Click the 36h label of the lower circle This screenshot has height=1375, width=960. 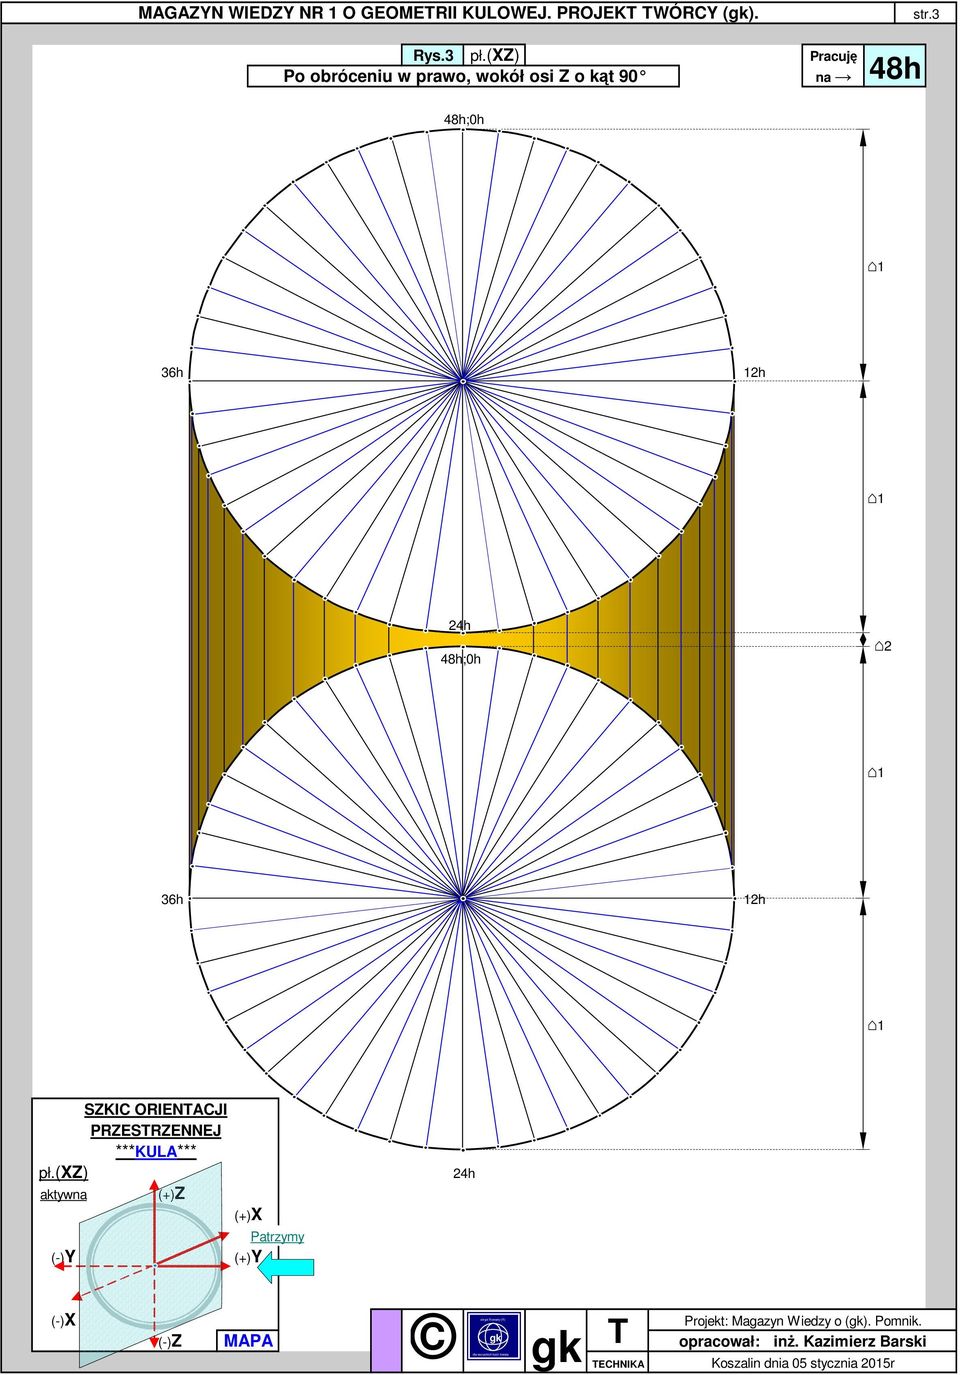click(x=172, y=899)
